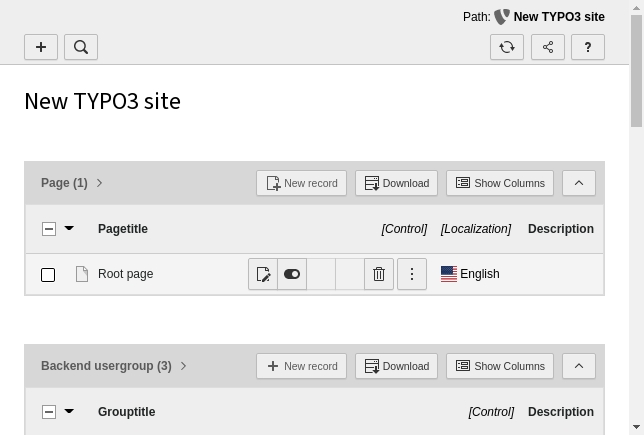Toggle visibility of the Root page
The height and width of the screenshot is (435, 644).
(x=292, y=274)
